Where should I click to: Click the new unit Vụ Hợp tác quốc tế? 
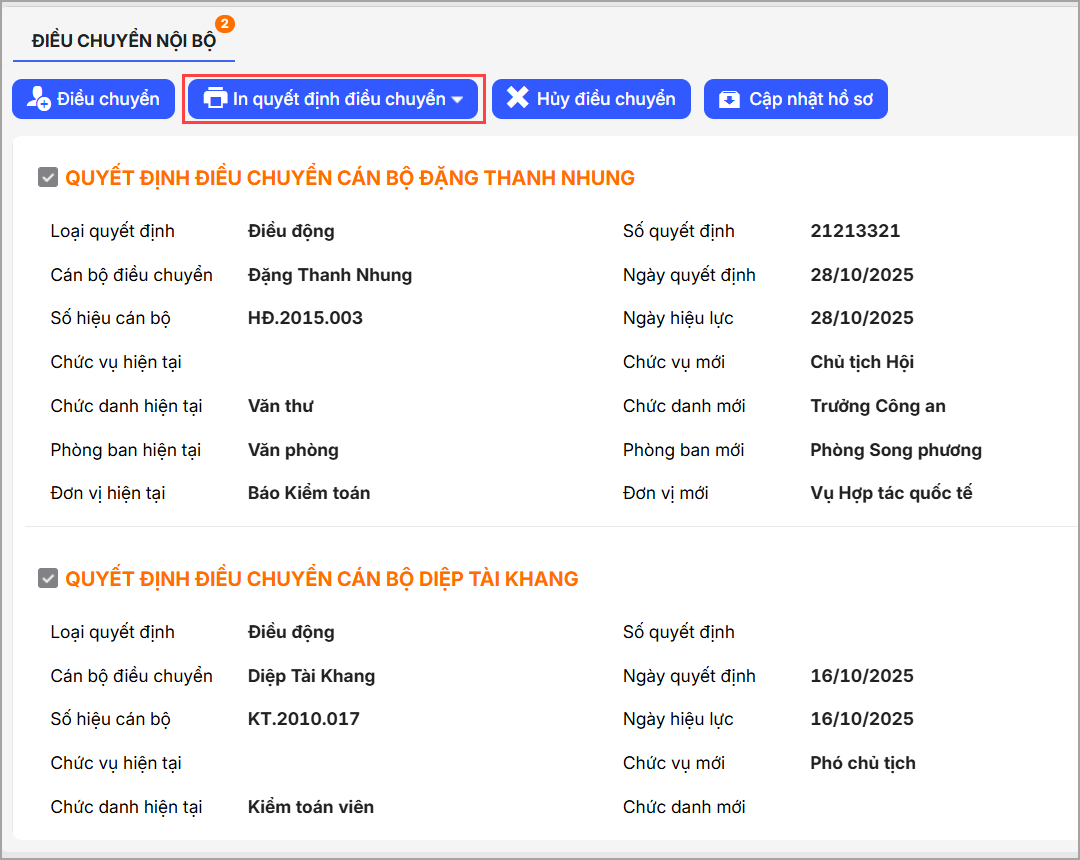coord(891,493)
